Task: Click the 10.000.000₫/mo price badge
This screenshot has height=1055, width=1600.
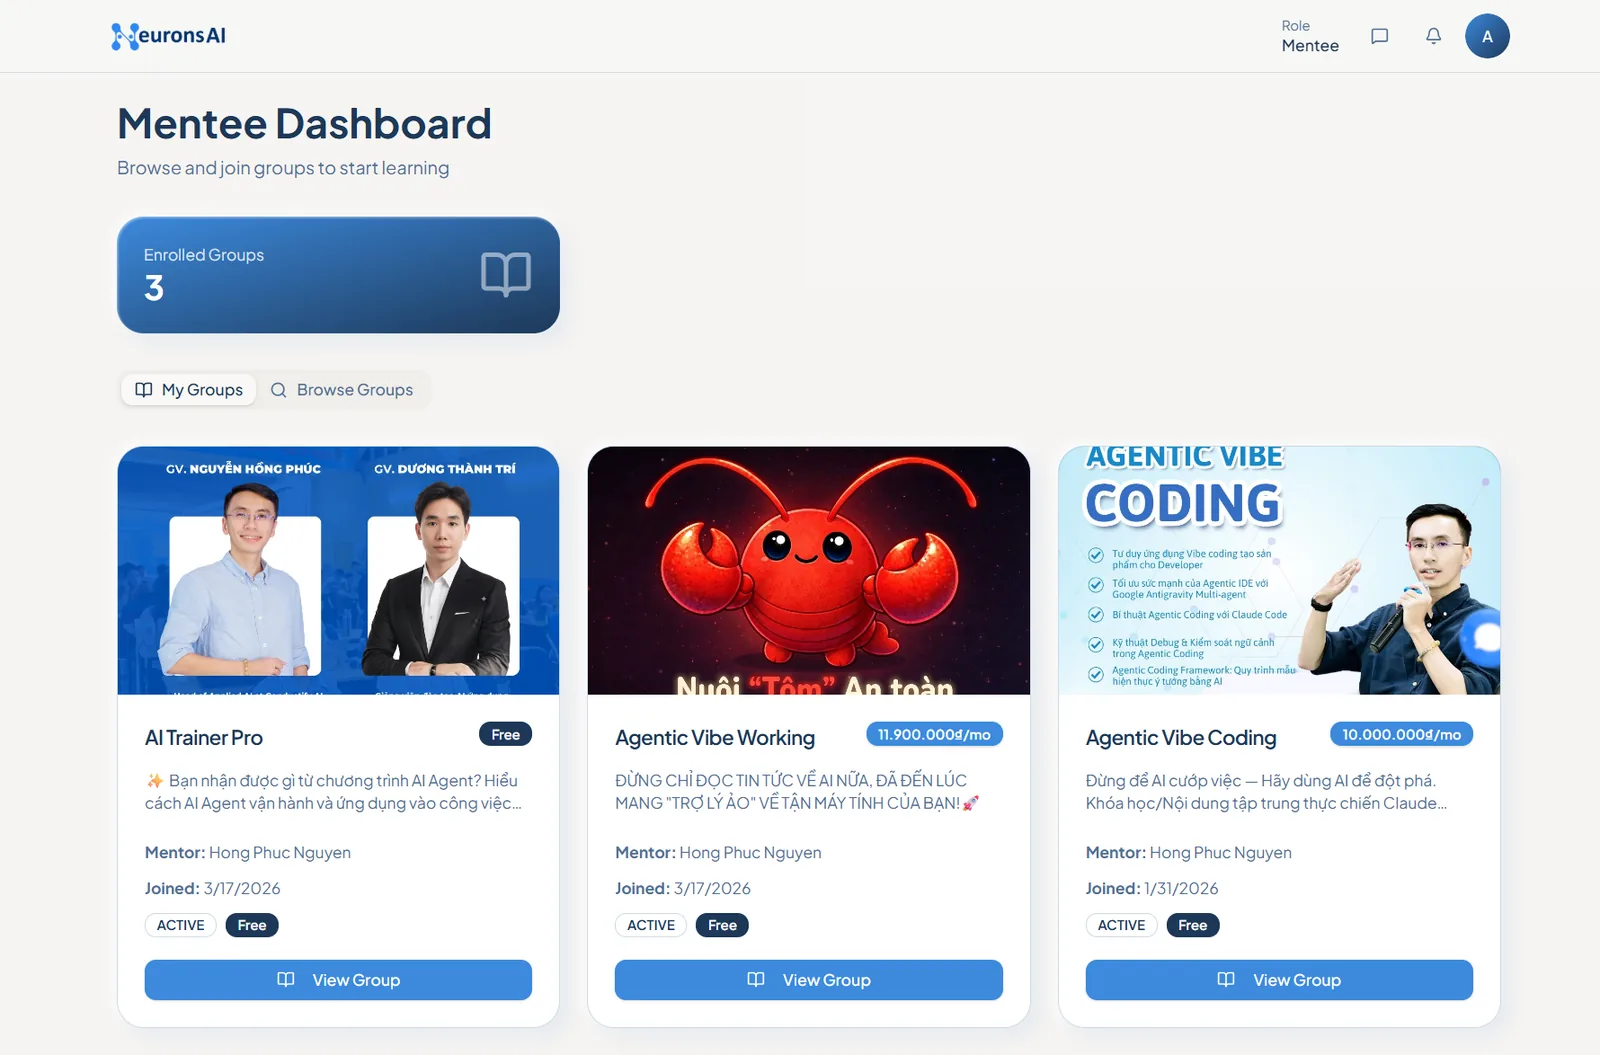Action: [x=1401, y=734]
